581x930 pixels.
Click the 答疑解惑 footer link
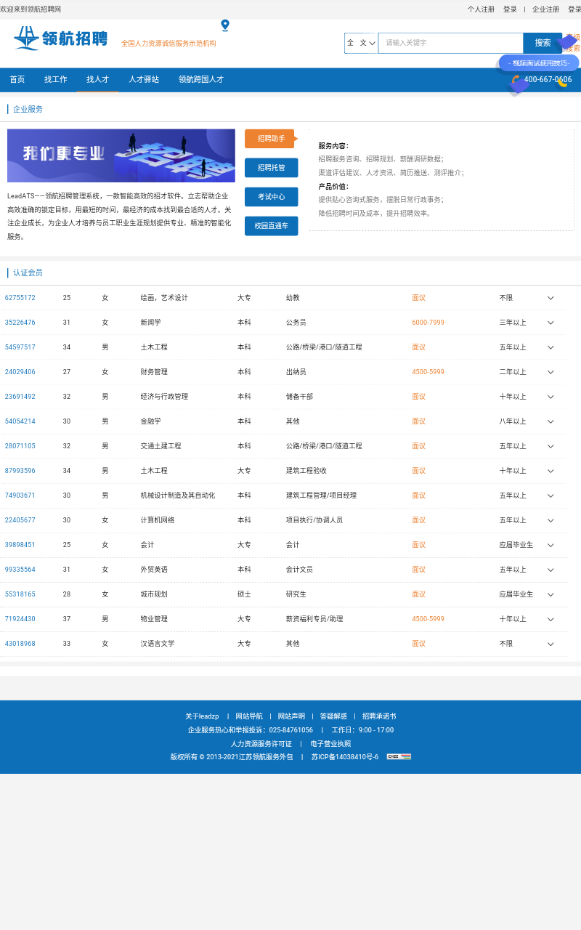(334, 716)
